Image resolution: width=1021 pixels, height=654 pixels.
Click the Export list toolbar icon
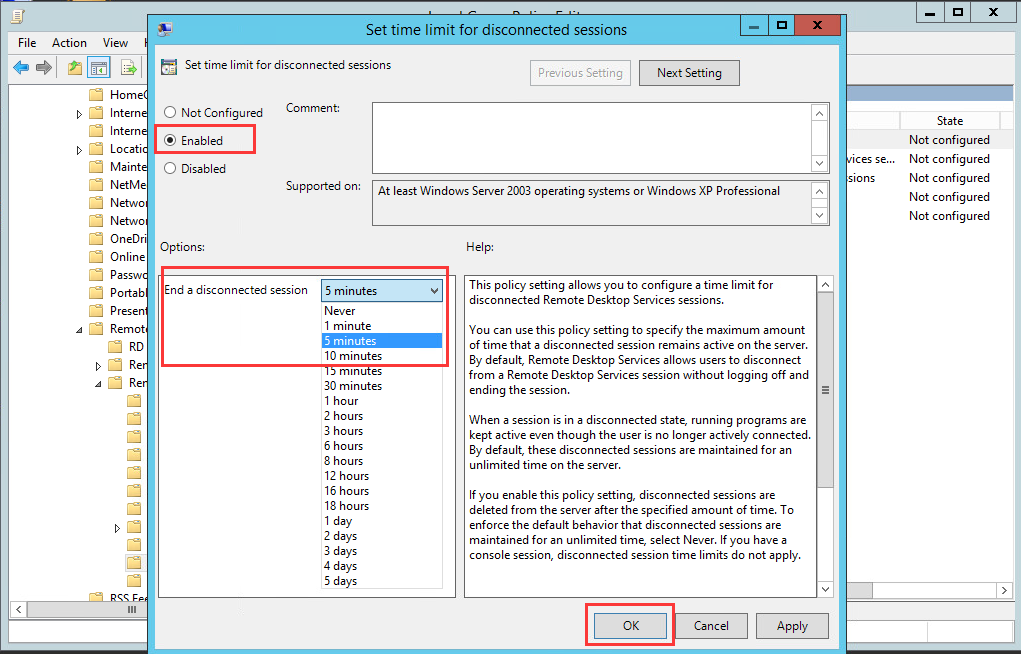pos(128,67)
